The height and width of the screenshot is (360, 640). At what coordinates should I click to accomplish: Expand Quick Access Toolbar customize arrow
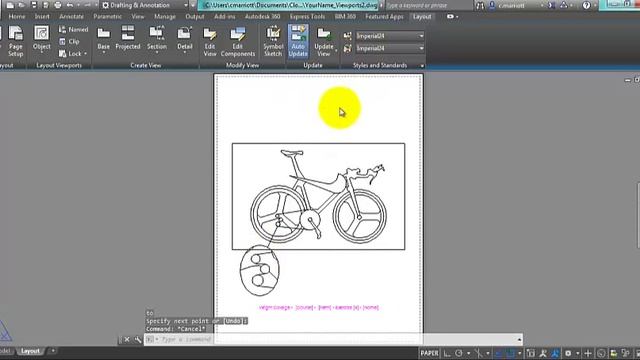pyautogui.click(x=193, y=5)
